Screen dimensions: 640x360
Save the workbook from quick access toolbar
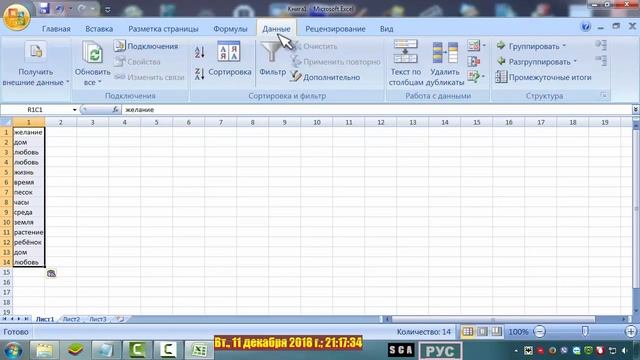[44, 9]
